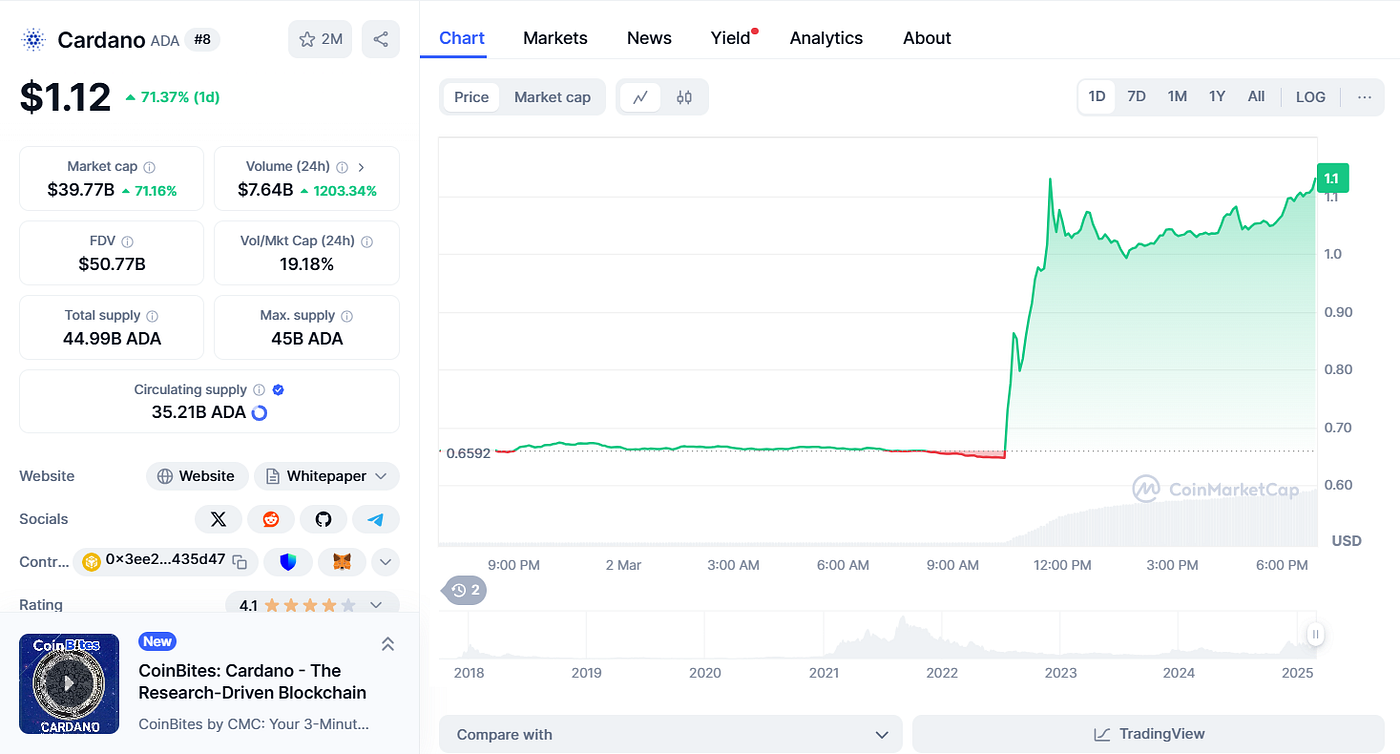Viewport: 1400px width, 754px height.
Task: Click the 0.6592 baseline price label
Action: pyautogui.click(x=468, y=453)
